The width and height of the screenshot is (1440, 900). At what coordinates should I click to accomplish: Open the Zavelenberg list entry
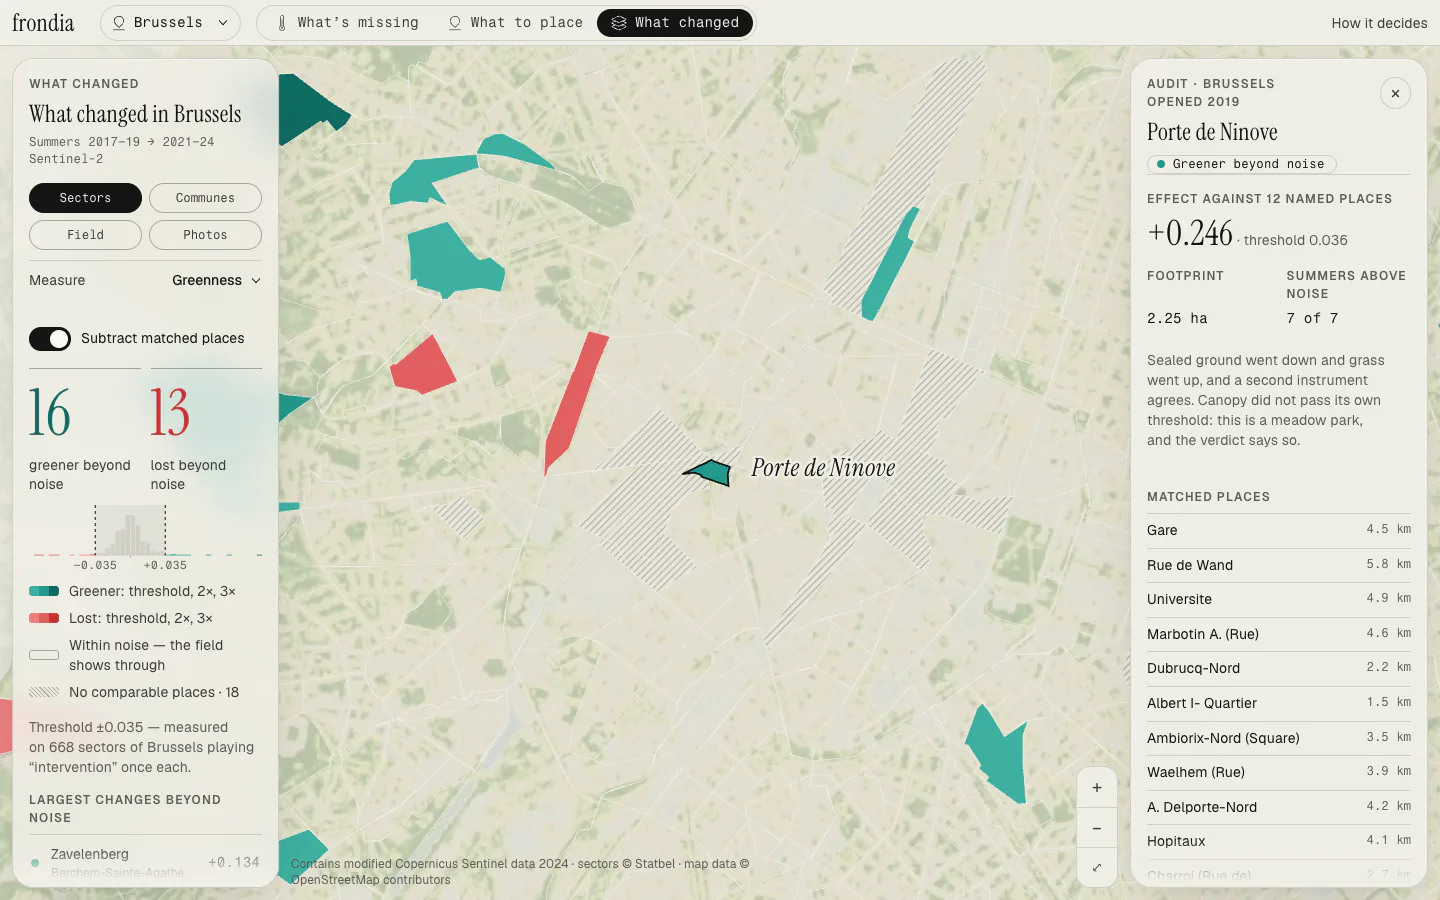point(145,860)
